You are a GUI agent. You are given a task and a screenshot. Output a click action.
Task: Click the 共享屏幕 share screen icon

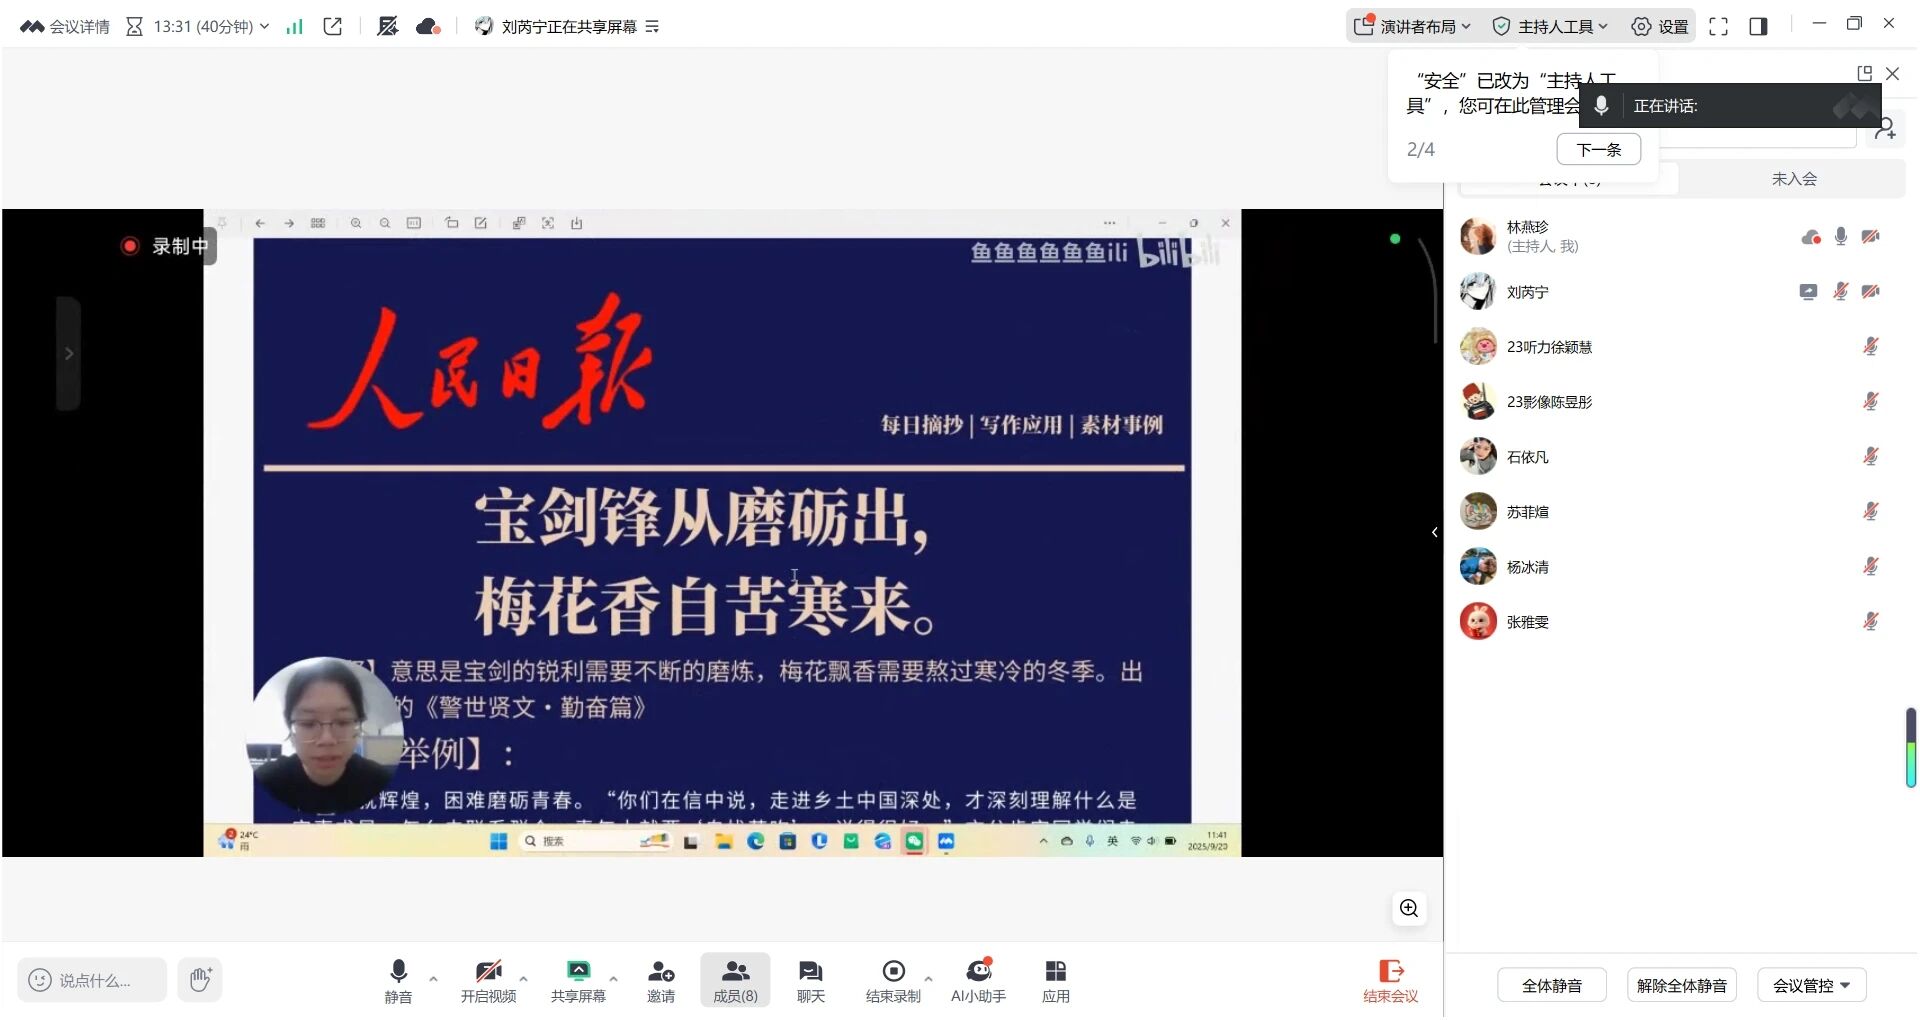578,979
